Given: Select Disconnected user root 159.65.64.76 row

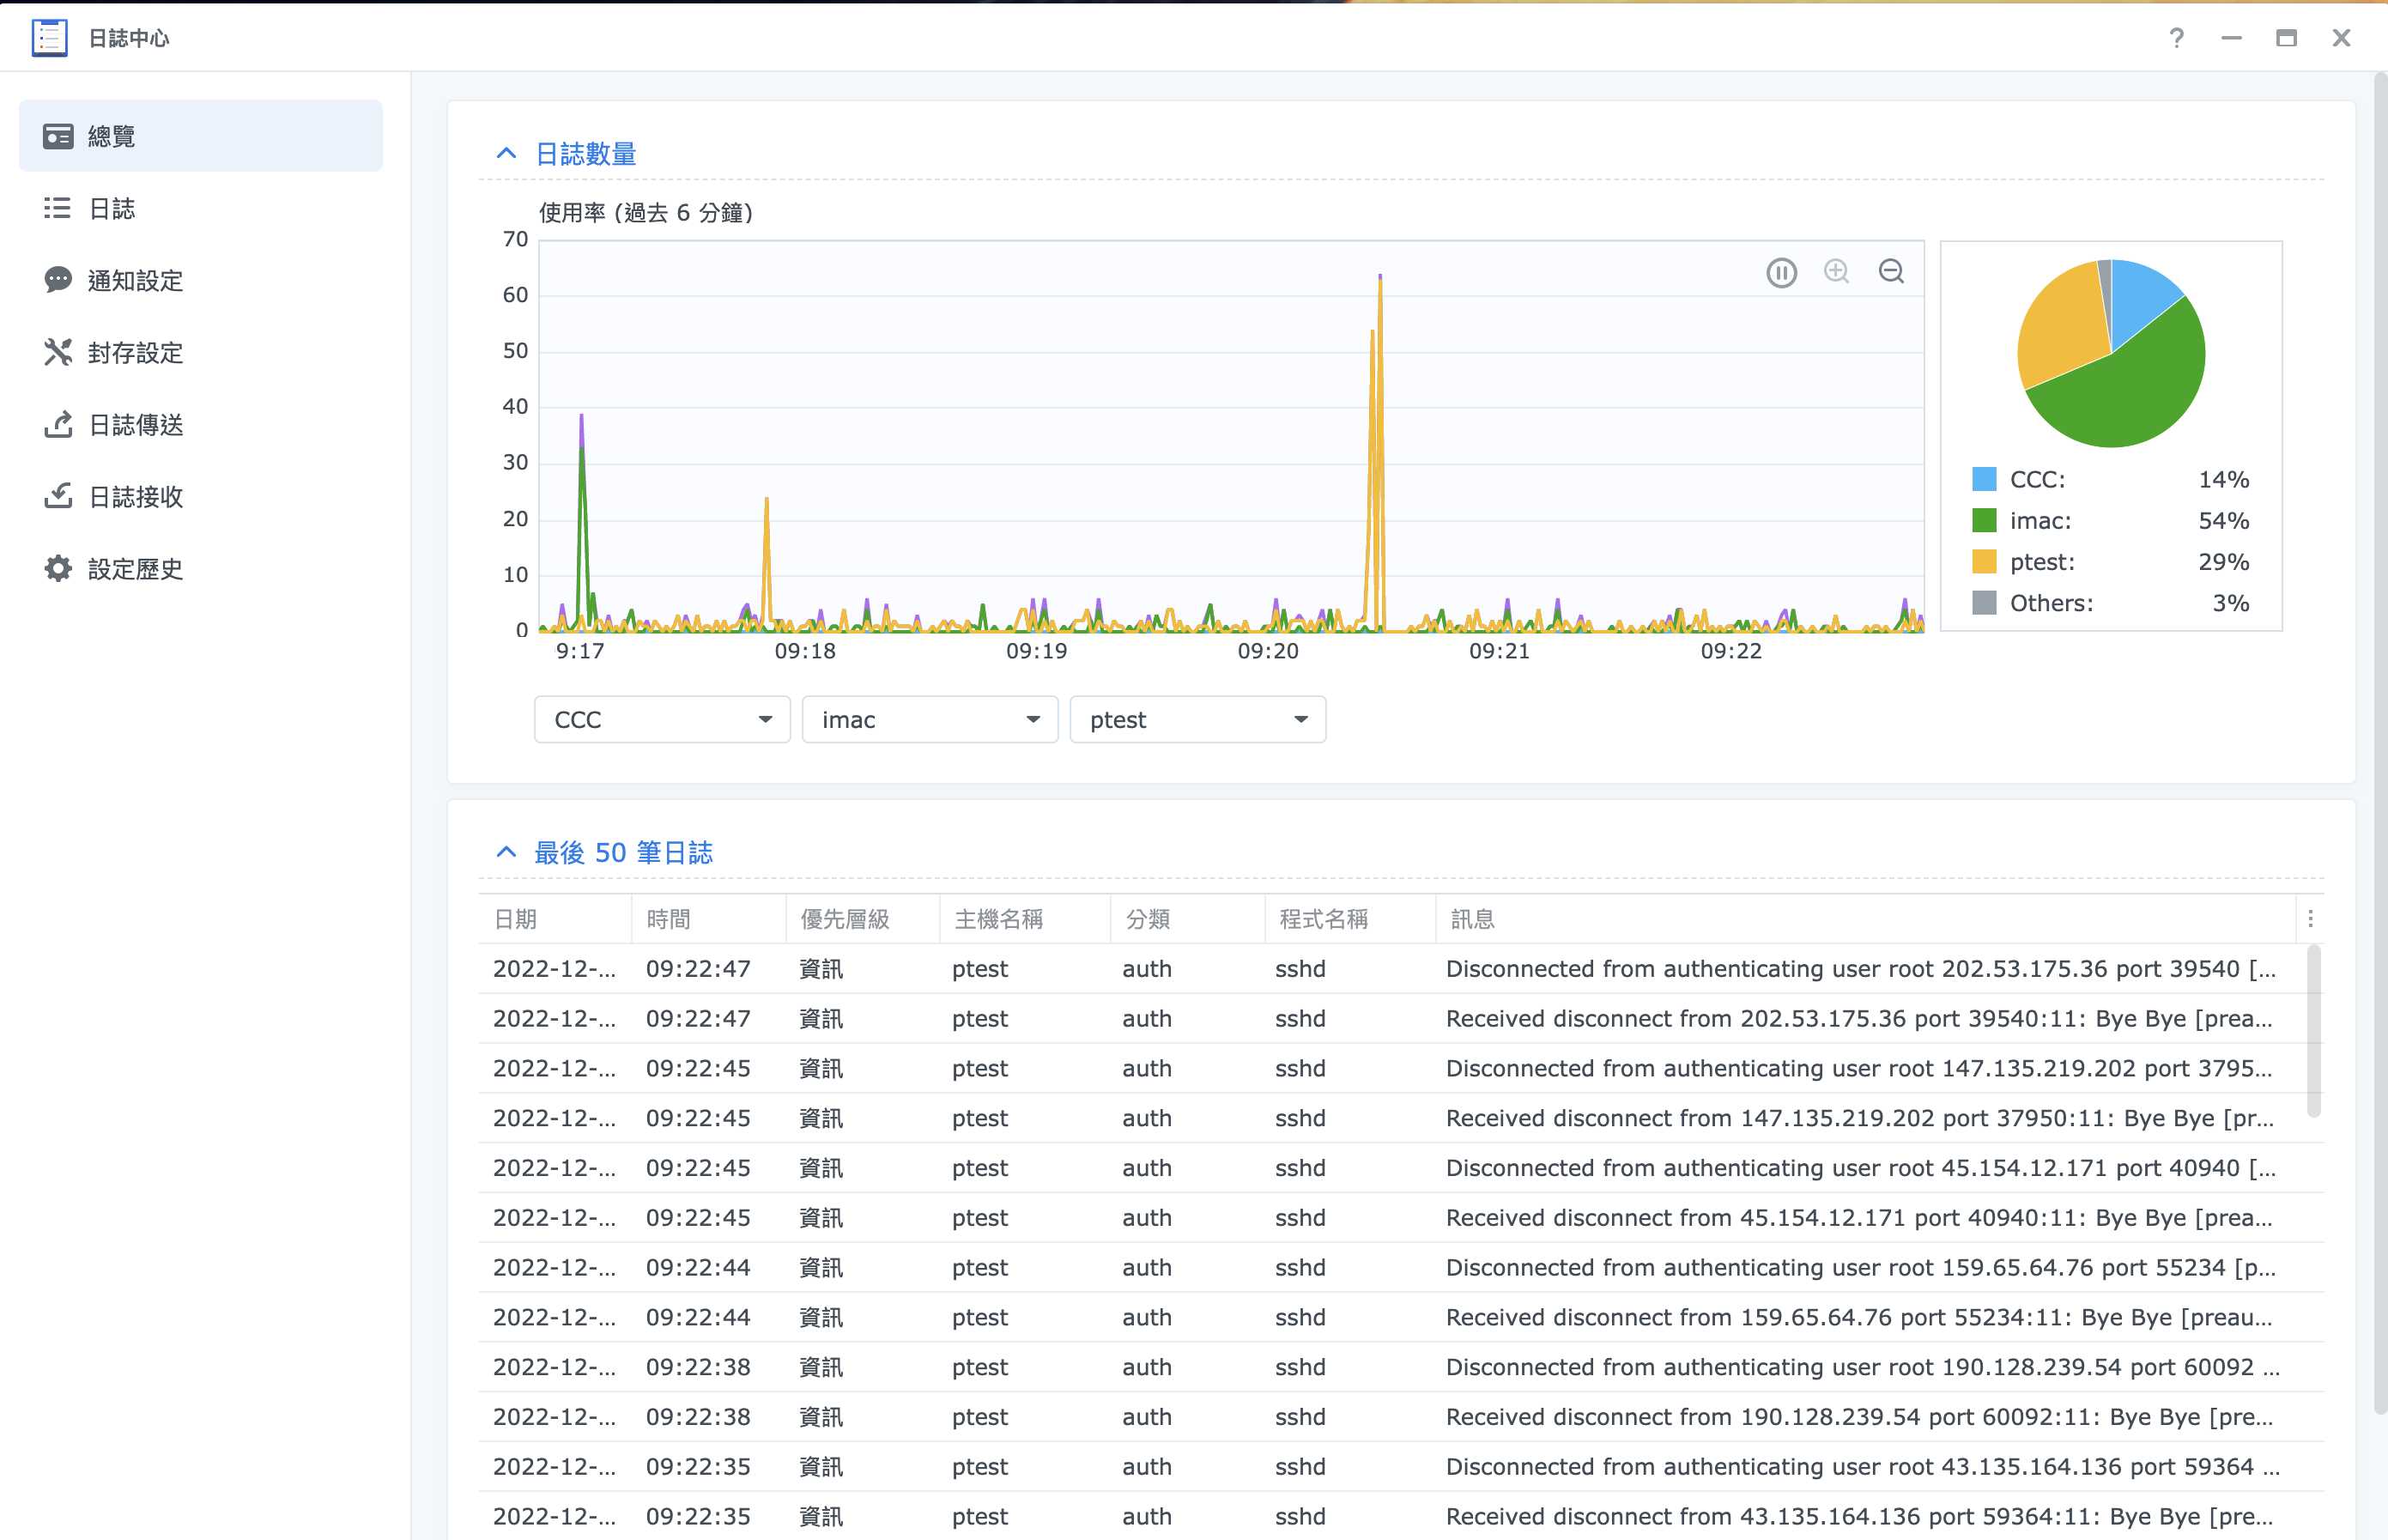Looking at the screenshot, I should pos(1401,1267).
